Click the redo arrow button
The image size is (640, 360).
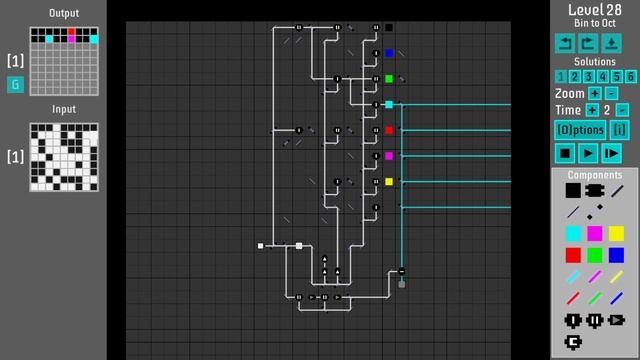(x=588, y=43)
